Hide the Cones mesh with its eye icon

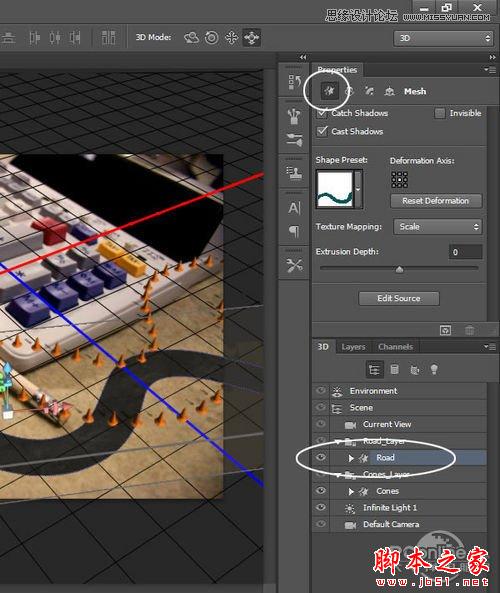pyautogui.click(x=321, y=490)
